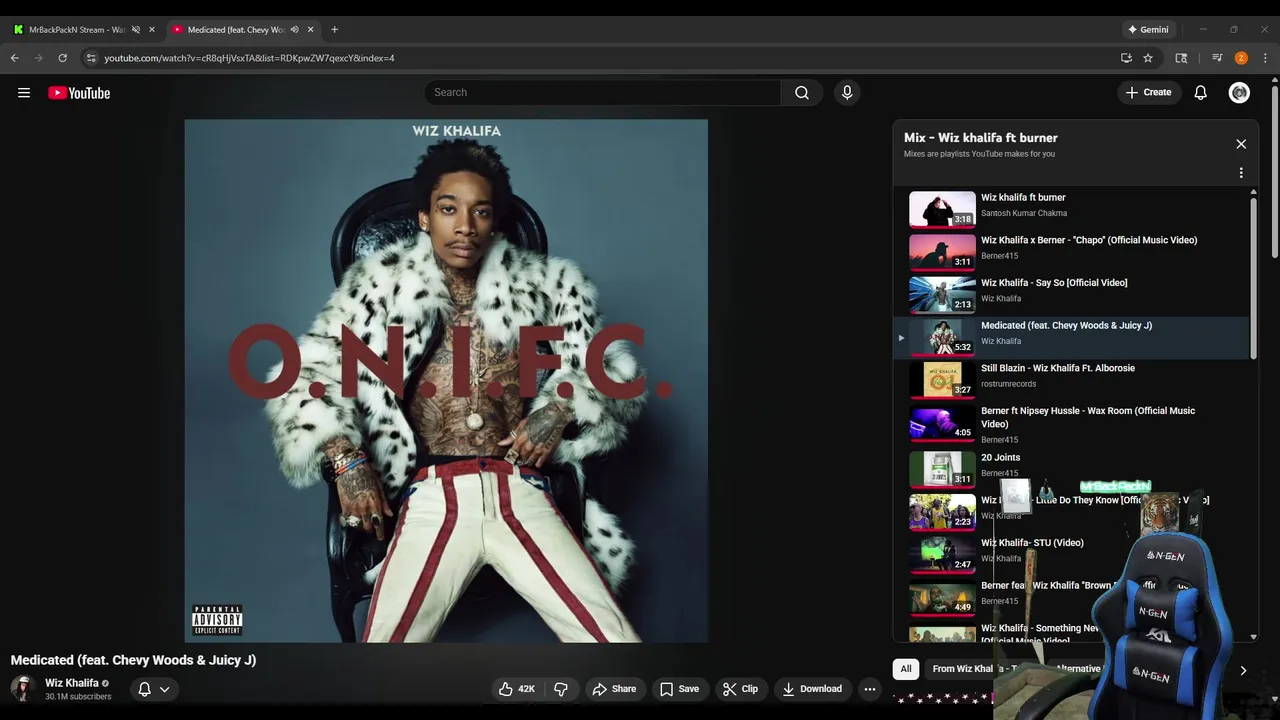Play 'Wiz khalifa ft burner' from playlist

(x=1072, y=209)
